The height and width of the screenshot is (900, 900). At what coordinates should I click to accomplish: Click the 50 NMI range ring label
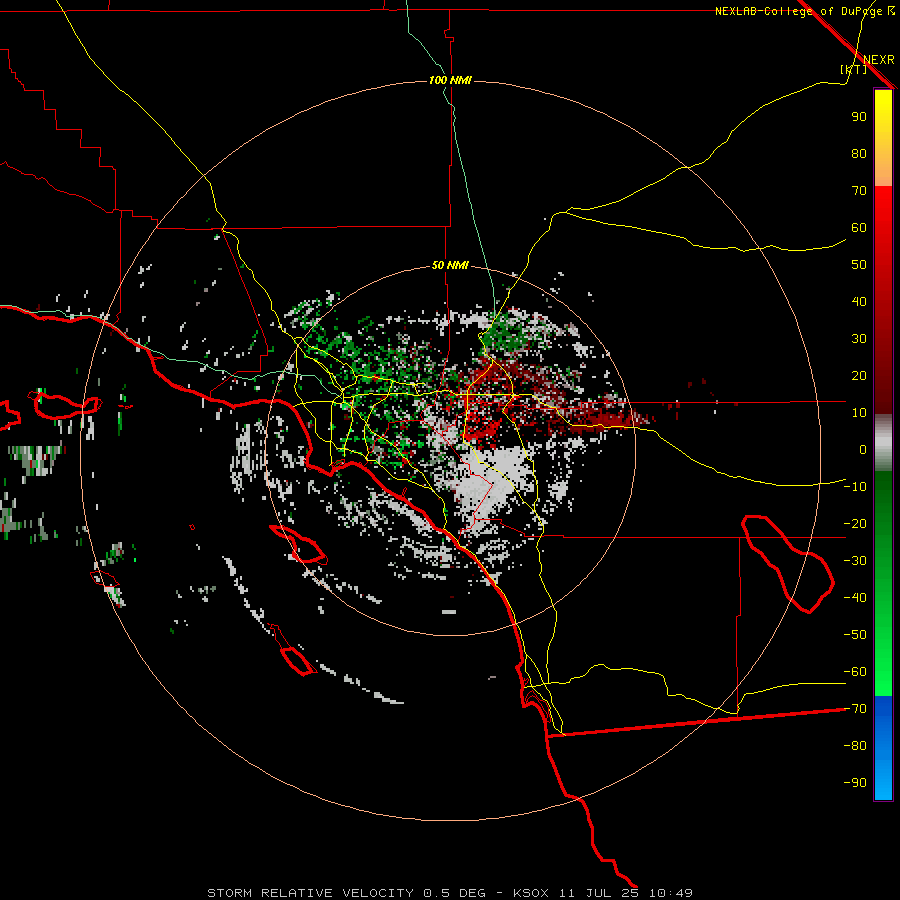click(450, 265)
